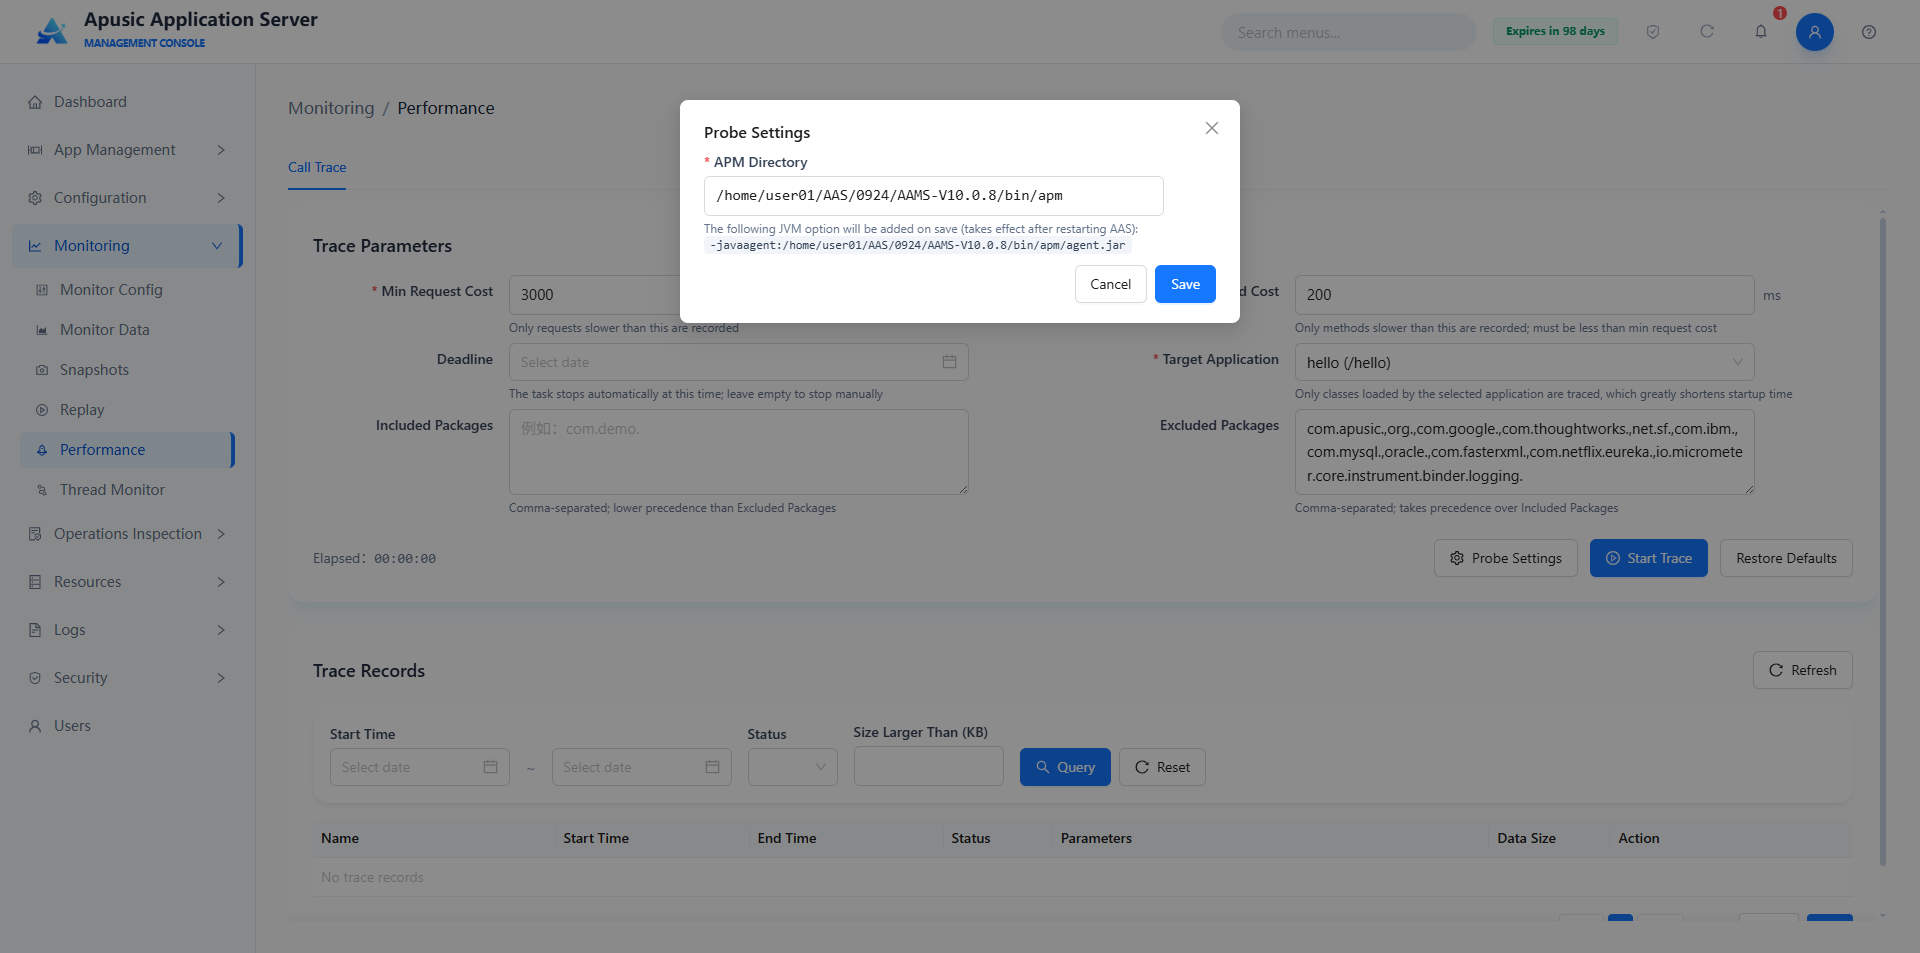Image resolution: width=1920 pixels, height=953 pixels.
Task: Open the help question mark icon
Action: tap(1868, 32)
